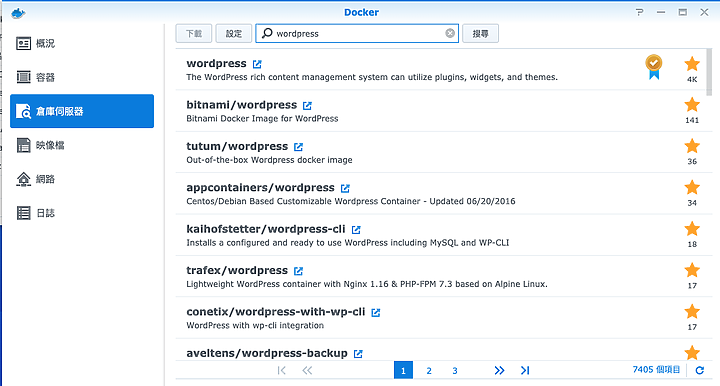The width and height of the screenshot is (720, 386).
Task: Select the kaihofstetter/wordpress-cli row
Action: 441,235
